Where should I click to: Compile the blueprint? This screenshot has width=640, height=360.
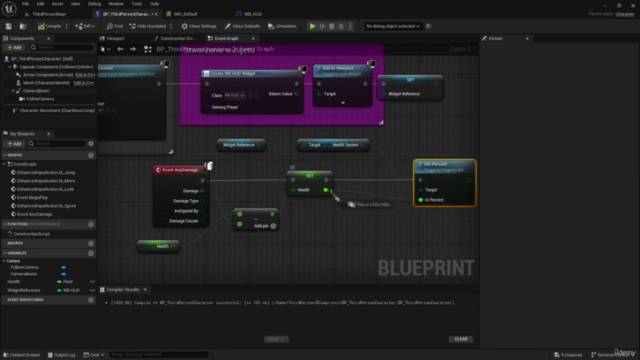pos(49,26)
